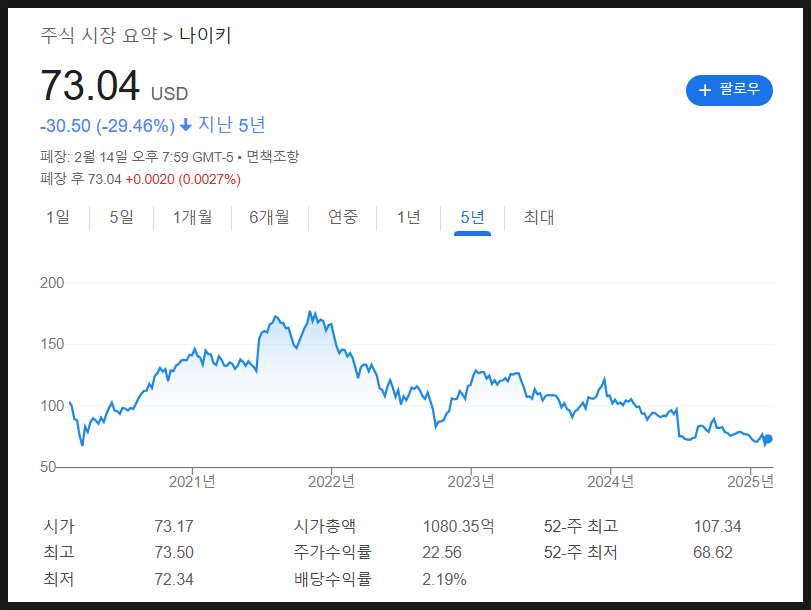Select the 5일 time range tab
Screen dimensions: 811x610
(122, 217)
